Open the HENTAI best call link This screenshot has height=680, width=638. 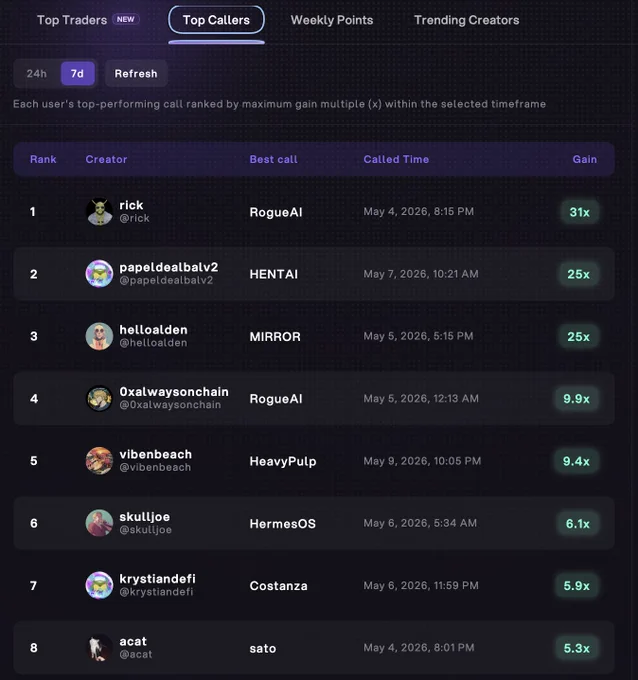pos(274,274)
